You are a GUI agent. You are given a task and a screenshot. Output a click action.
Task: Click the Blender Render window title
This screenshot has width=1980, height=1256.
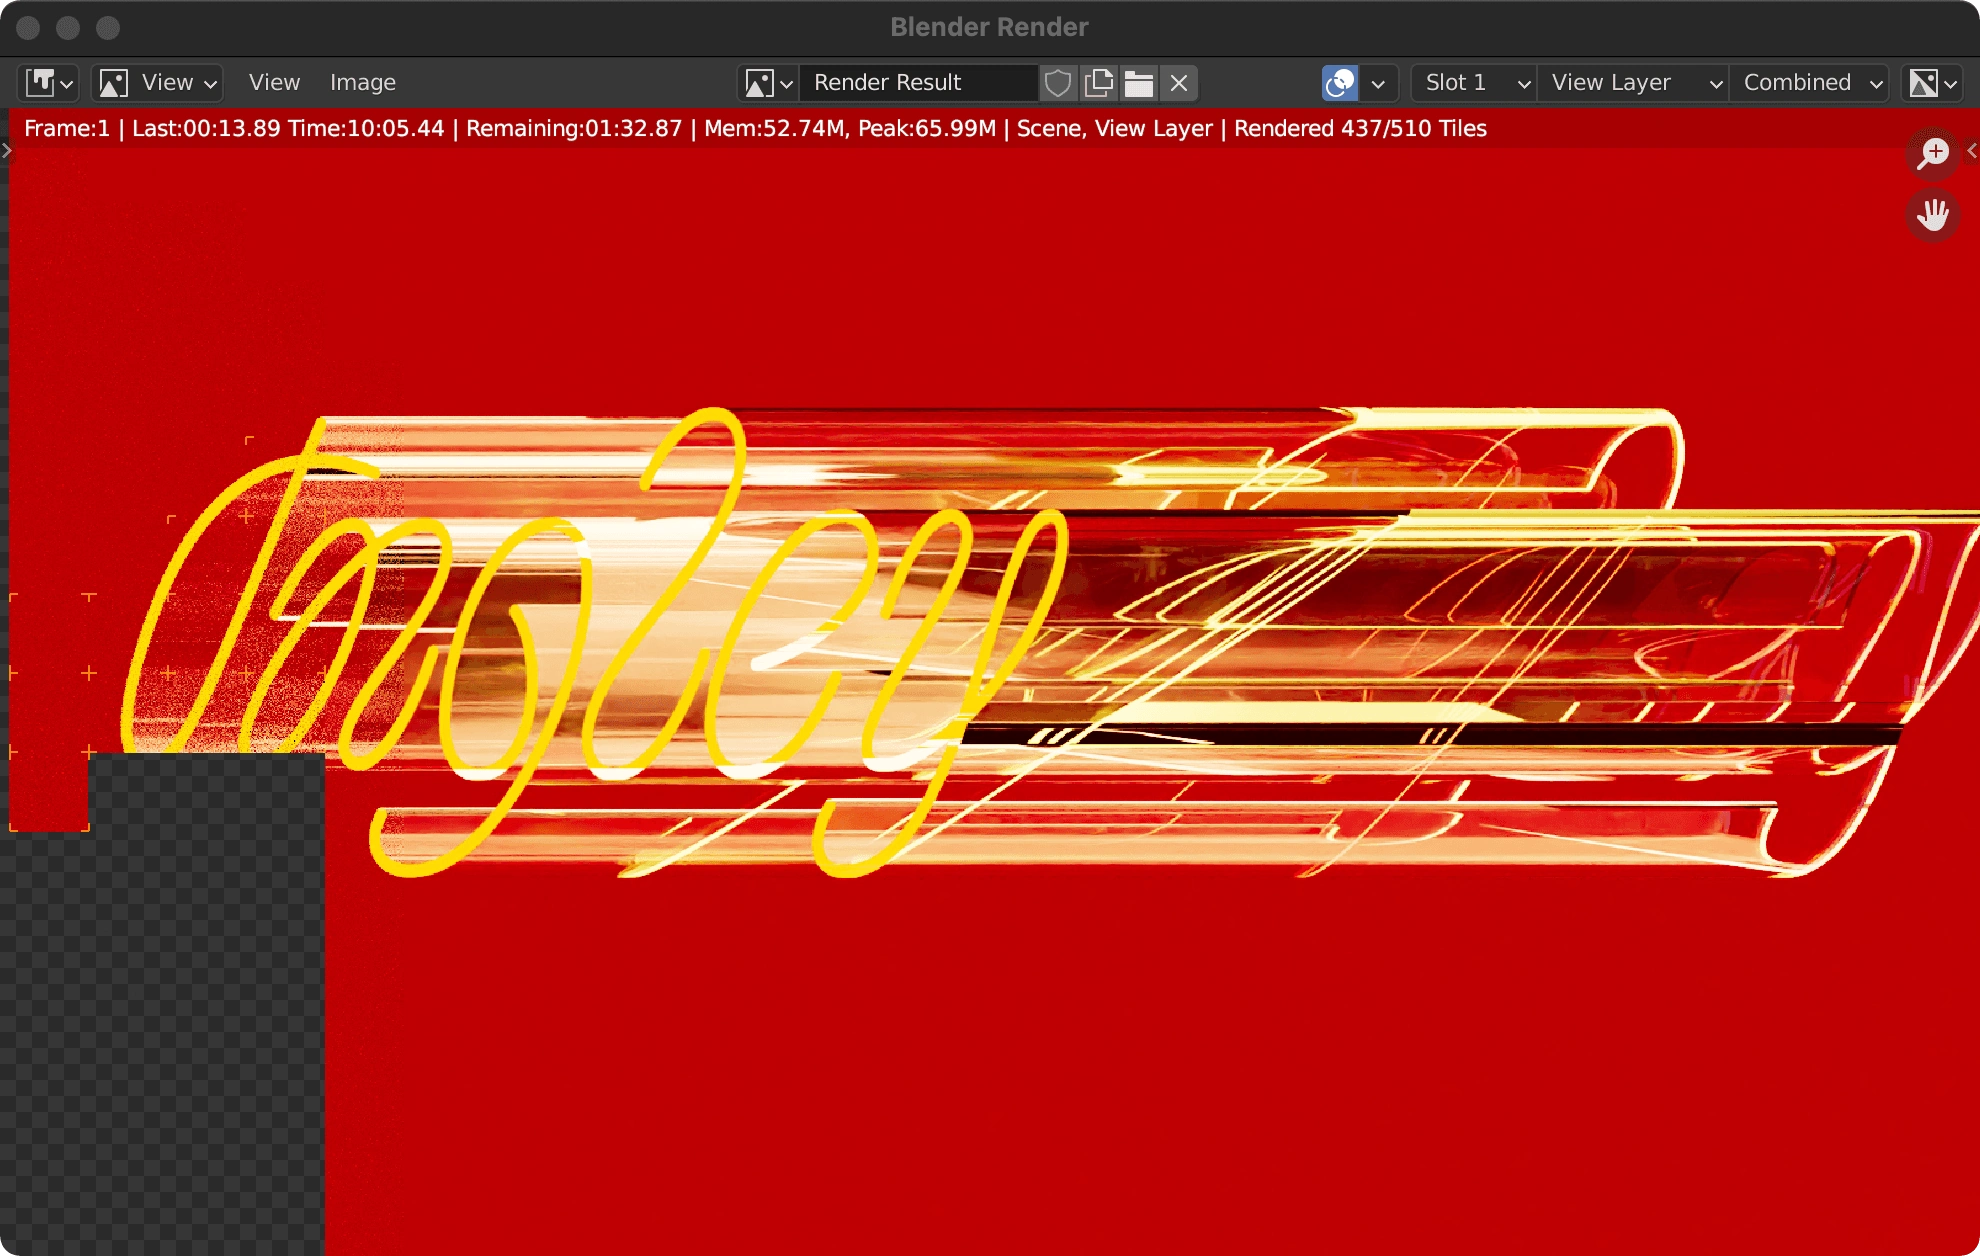click(989, 27)
